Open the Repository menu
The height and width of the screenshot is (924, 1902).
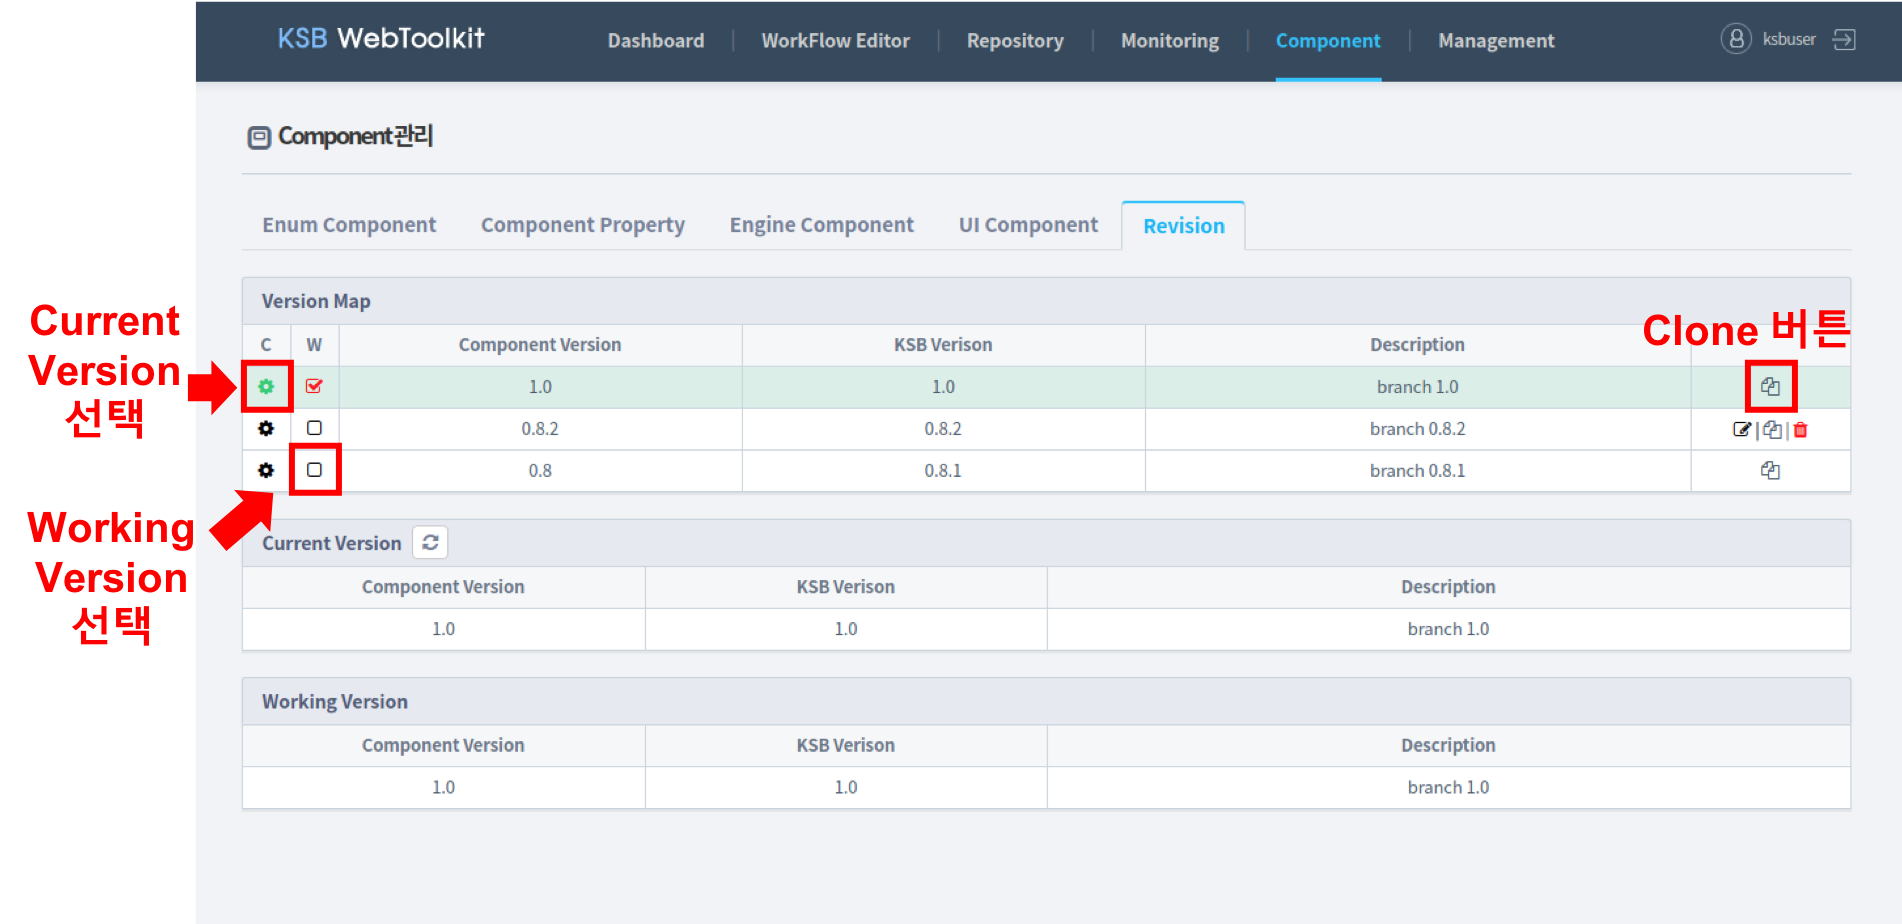pyautogui.click(x=1015, y=41)
